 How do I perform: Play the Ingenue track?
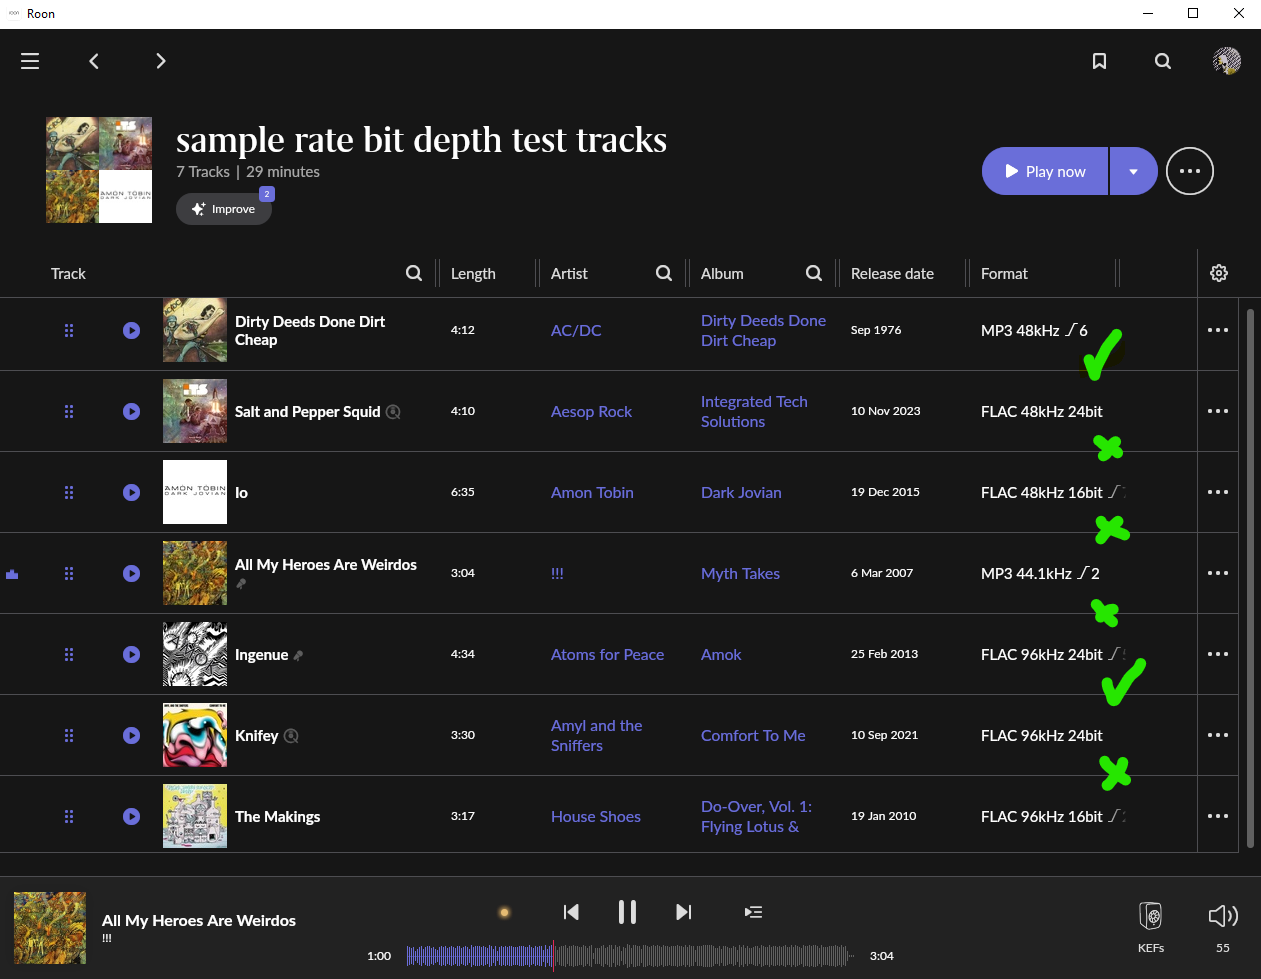click(x=131, y=654)
